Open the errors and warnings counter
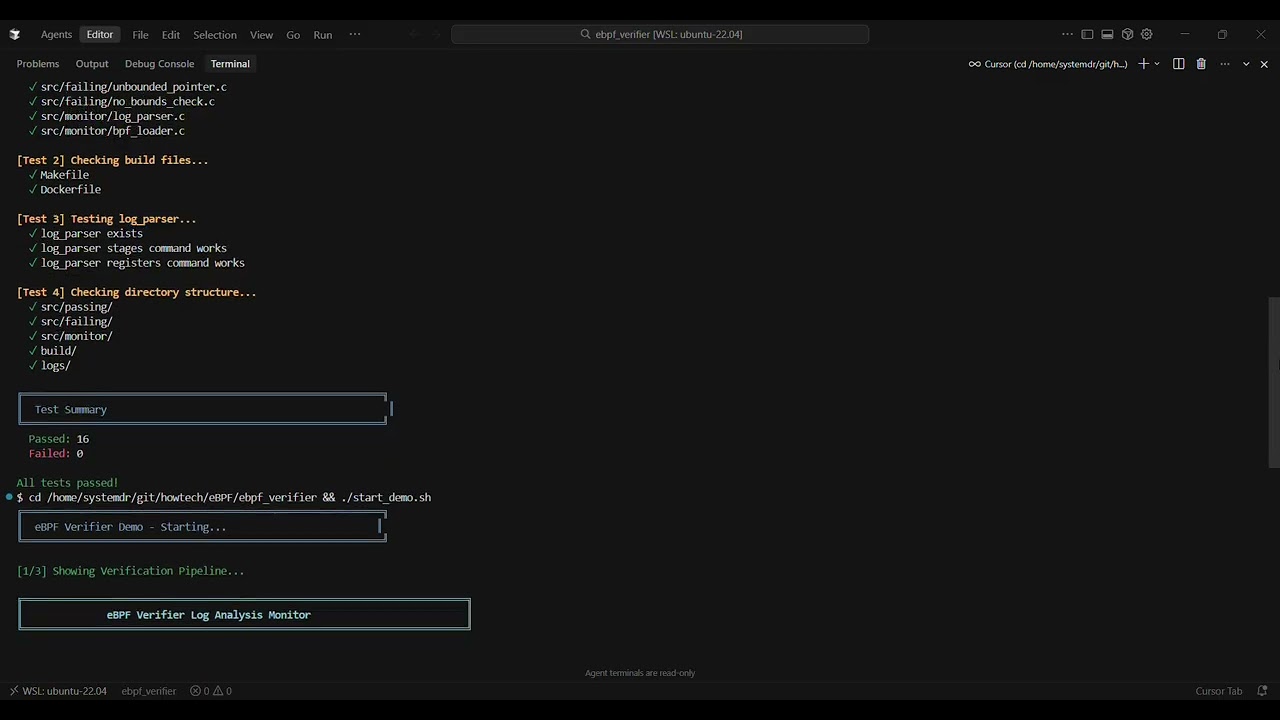The image size is (1280, 720). pos(211,691)
